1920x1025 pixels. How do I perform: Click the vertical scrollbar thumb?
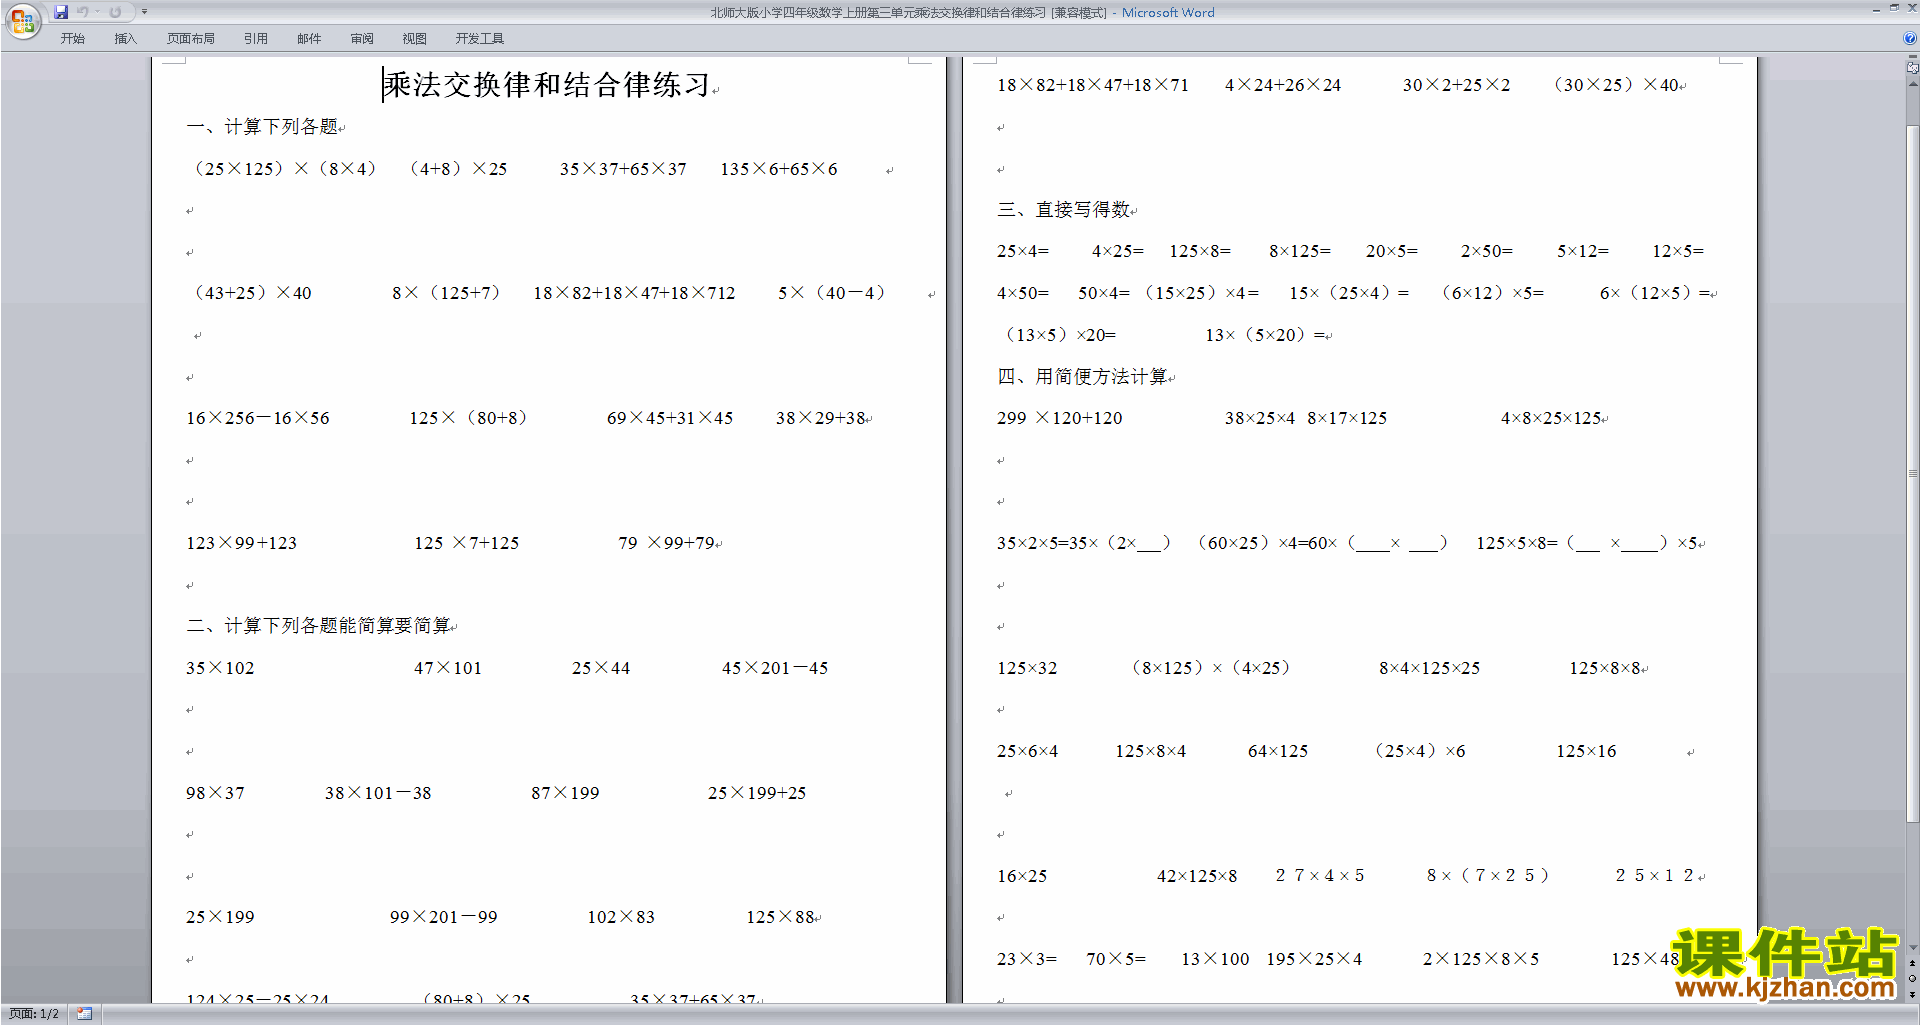(x=1912, y=475)
